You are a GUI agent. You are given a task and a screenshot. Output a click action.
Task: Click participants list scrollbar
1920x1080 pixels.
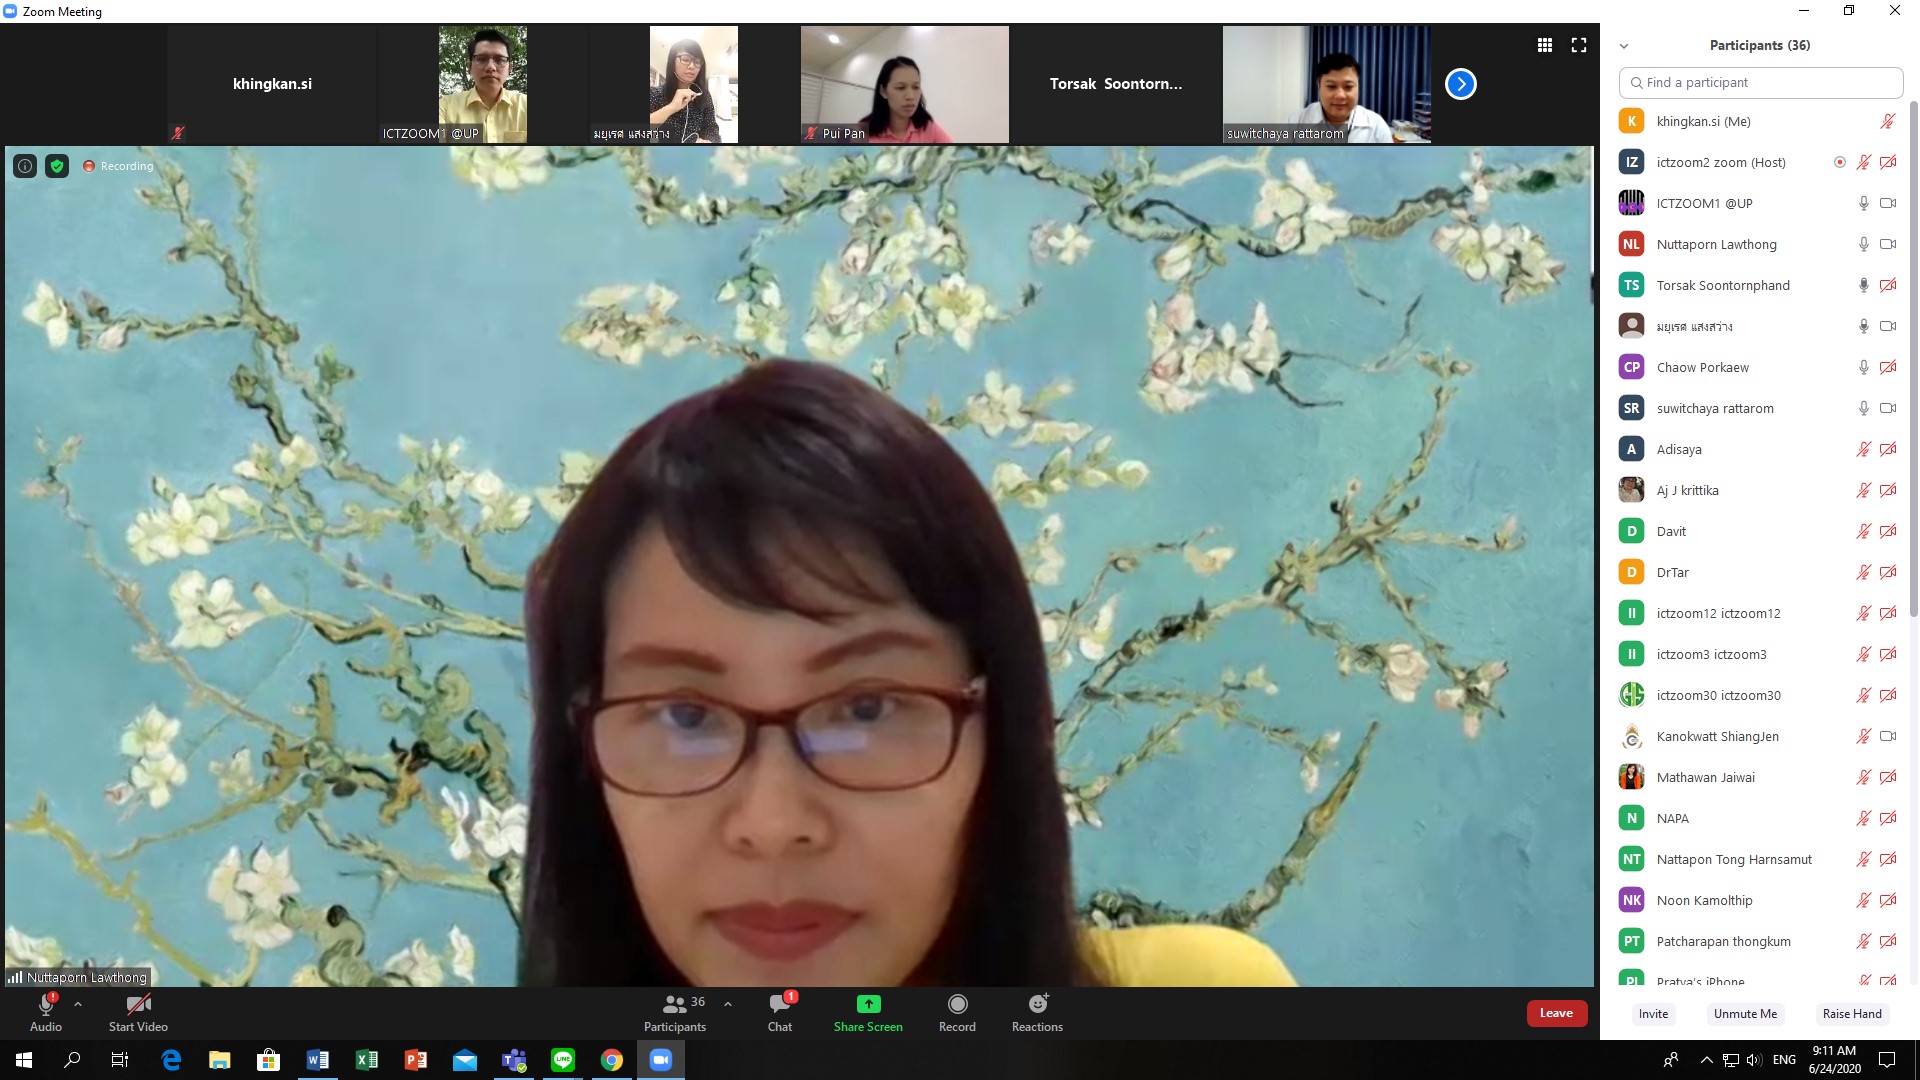1914,360
